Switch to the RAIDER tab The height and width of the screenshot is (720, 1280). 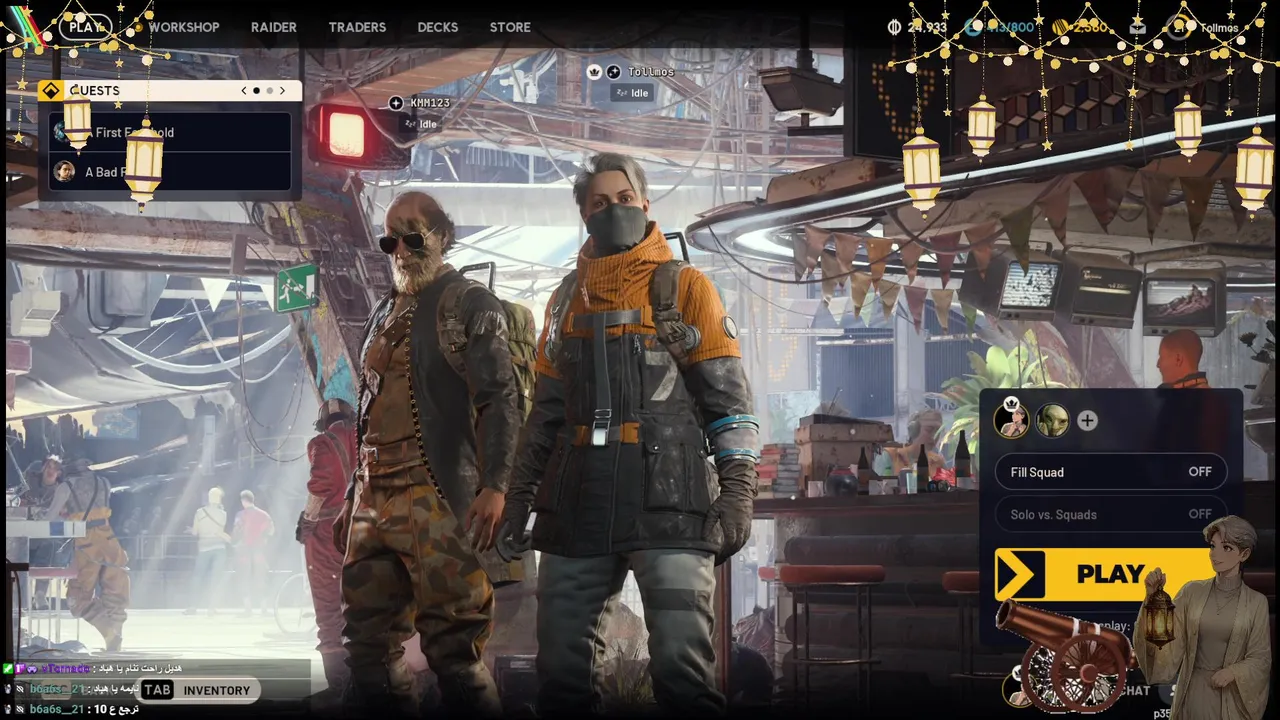coord(274,27)
